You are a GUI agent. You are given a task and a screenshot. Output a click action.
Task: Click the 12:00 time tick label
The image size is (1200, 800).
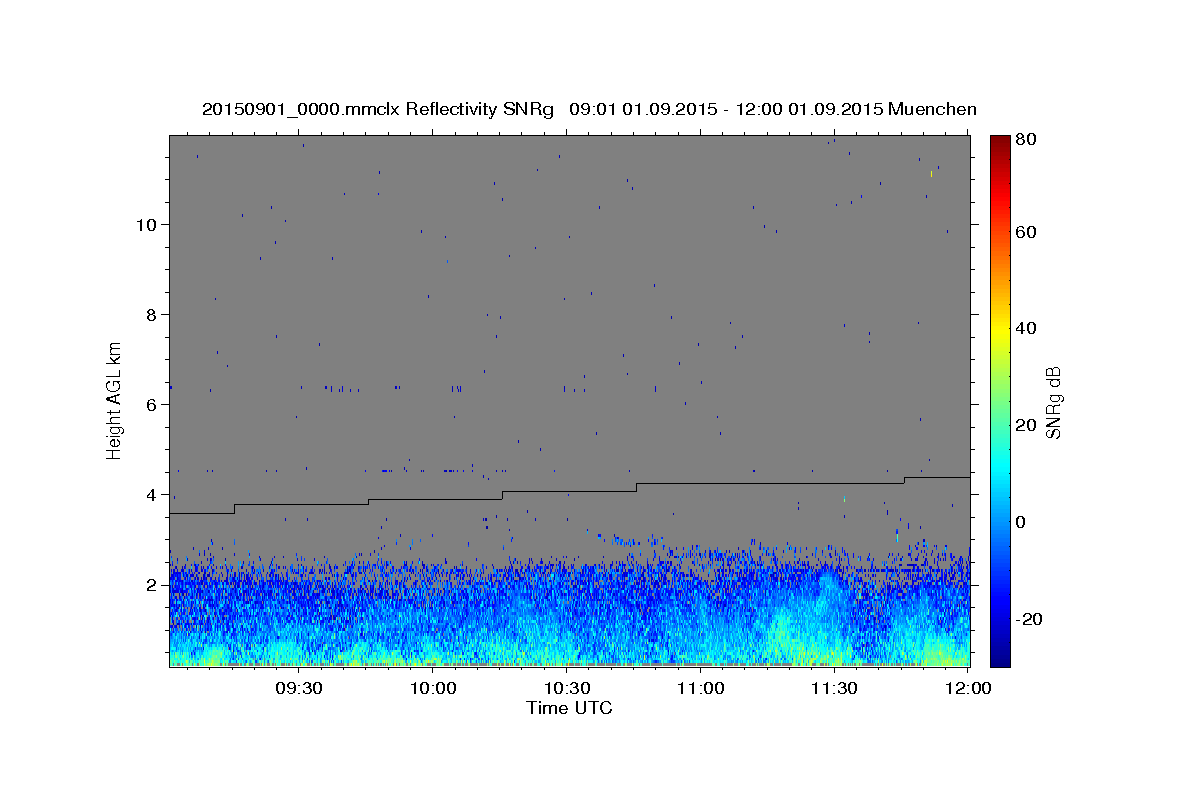click(x=968, y=689)
